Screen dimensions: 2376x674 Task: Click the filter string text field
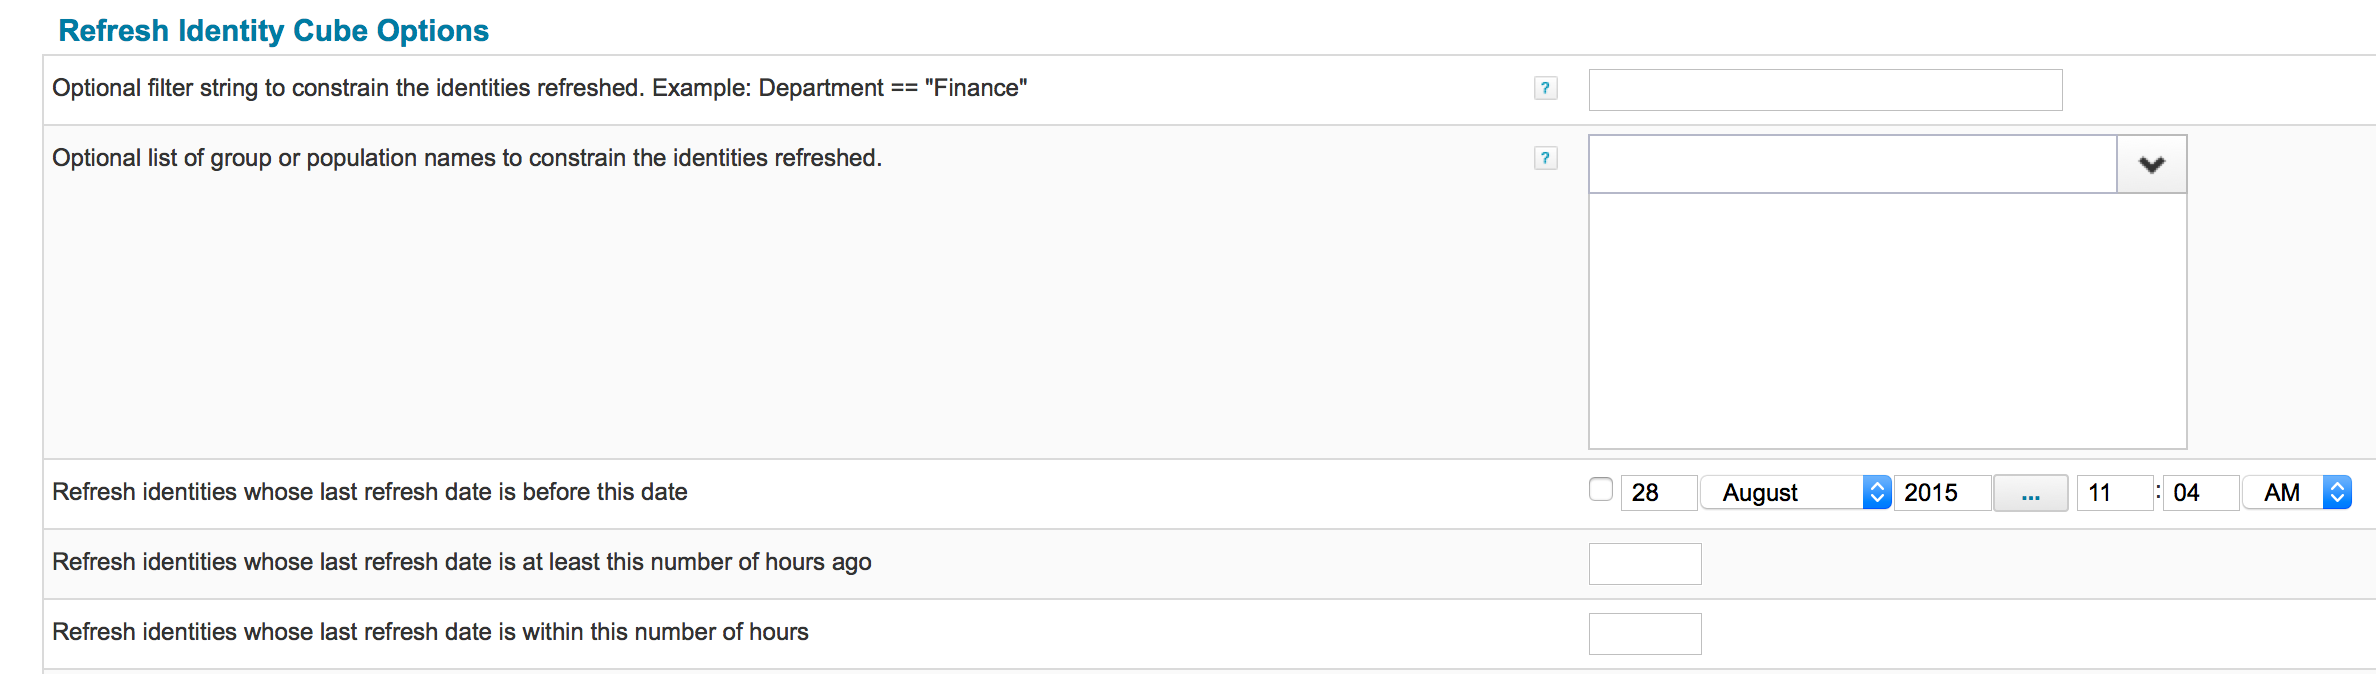(1825, 90)
